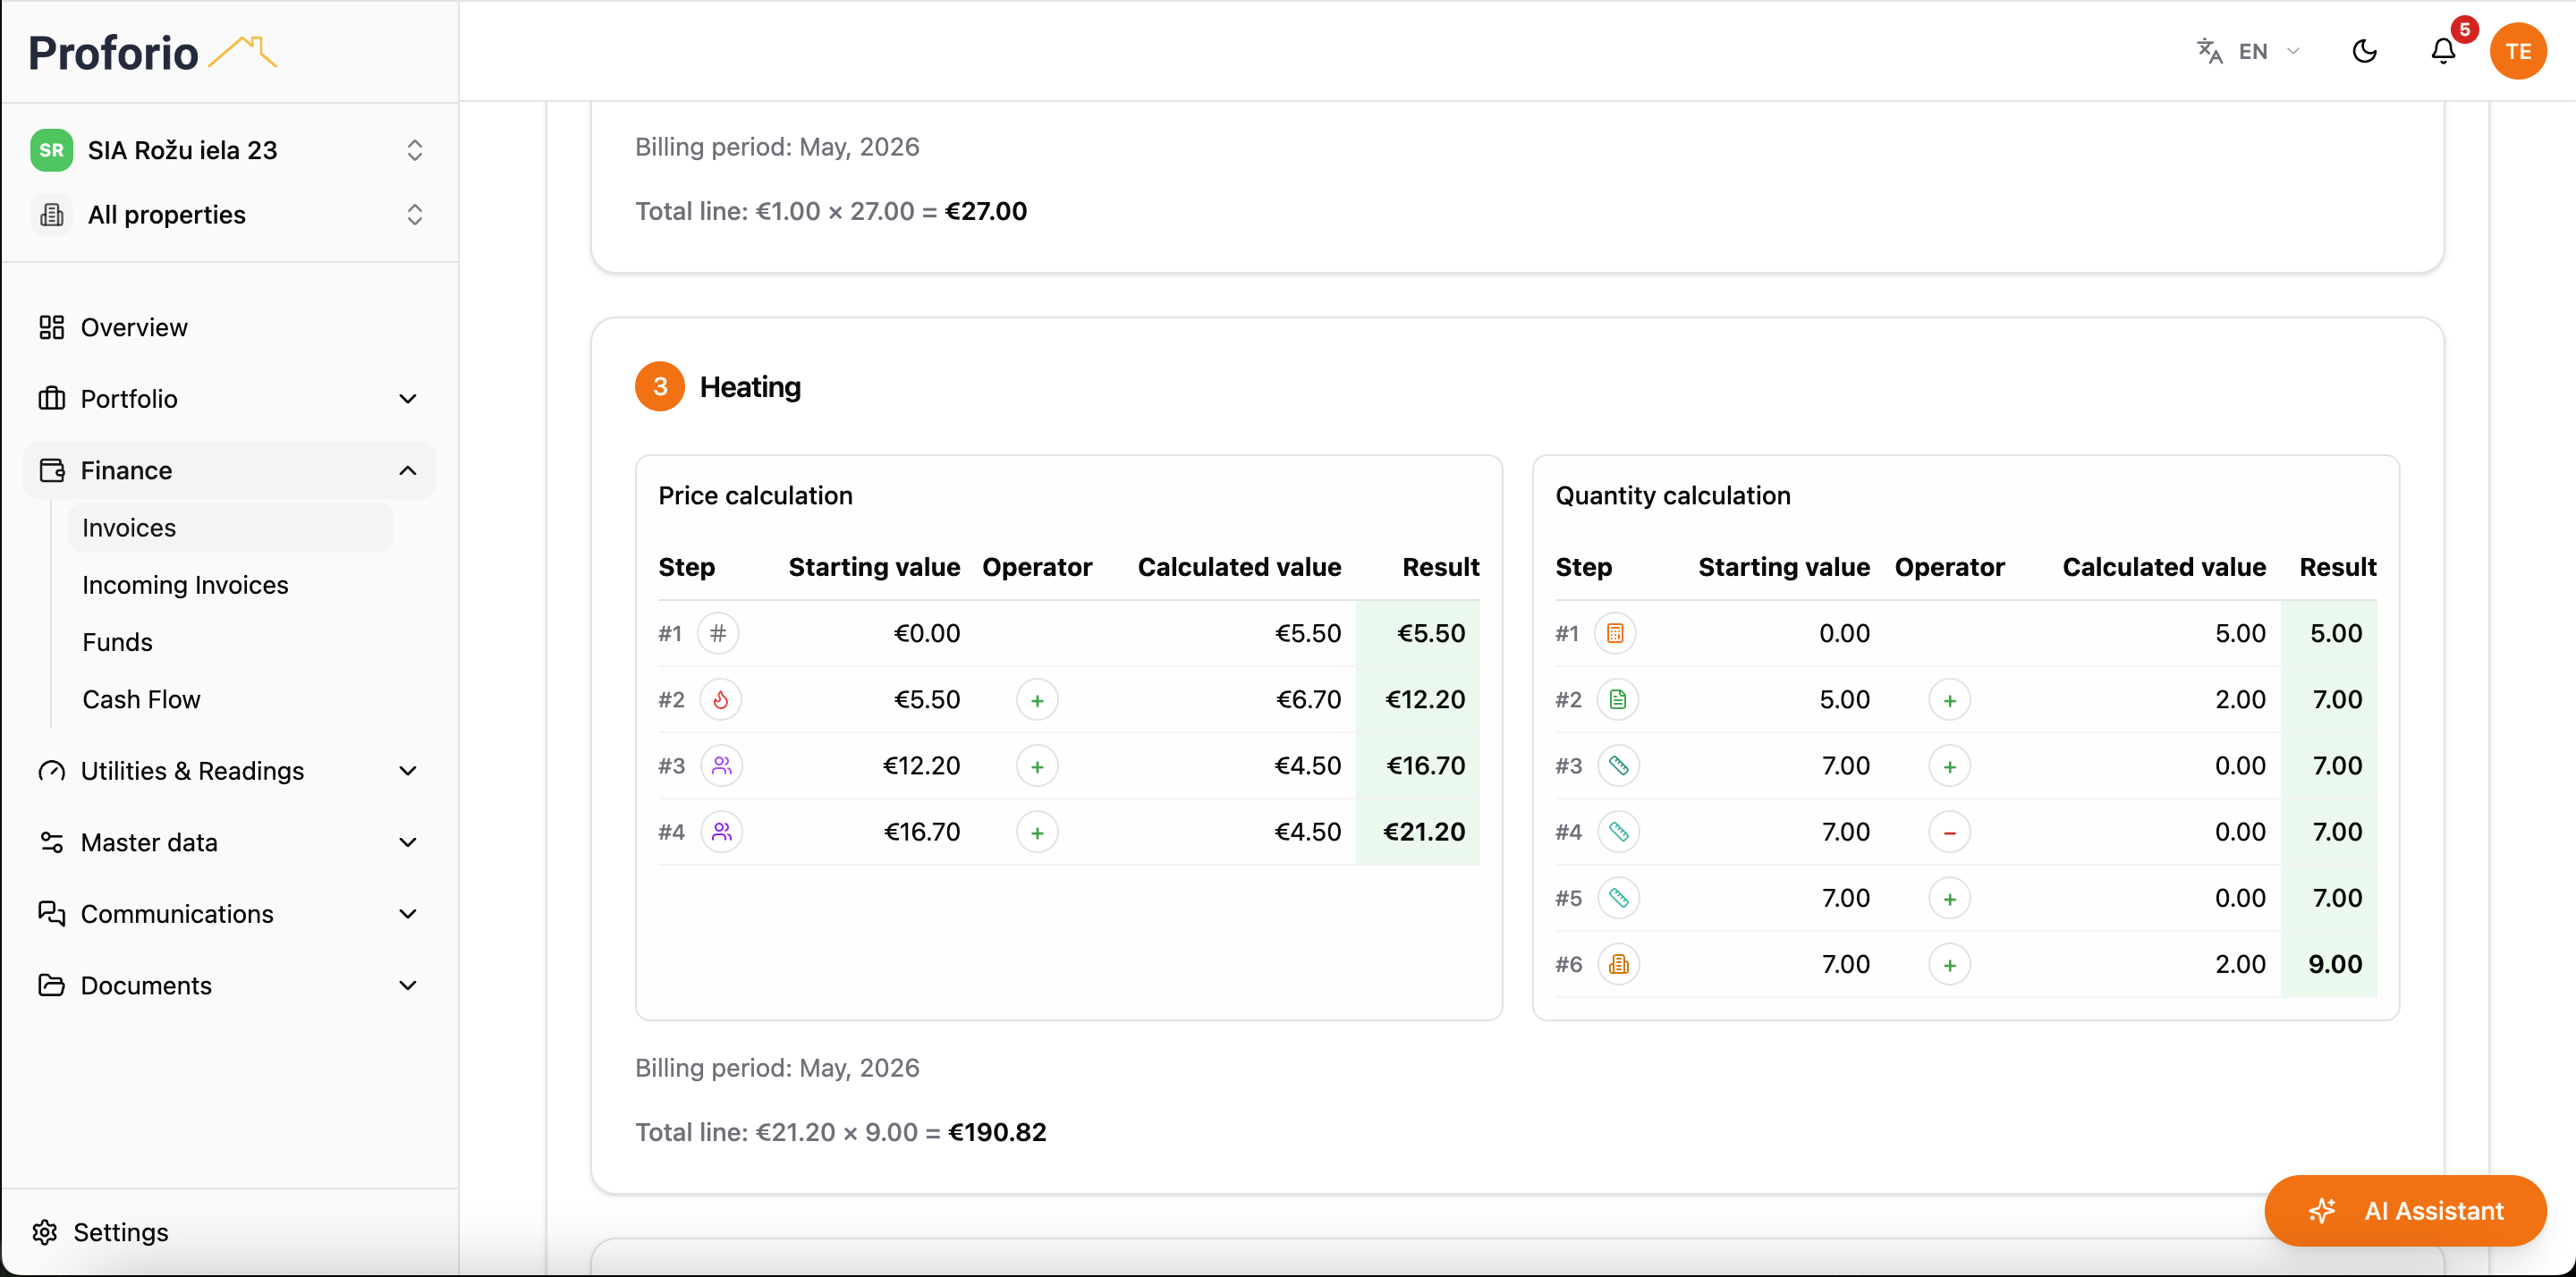Click the Communications chat icon
This screenshot has height=1277, width=2576.
[52, 914]
